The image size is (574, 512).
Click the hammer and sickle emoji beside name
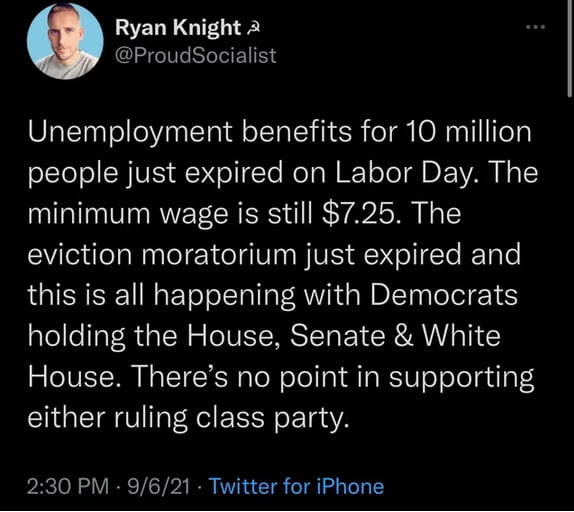(253, 28)
